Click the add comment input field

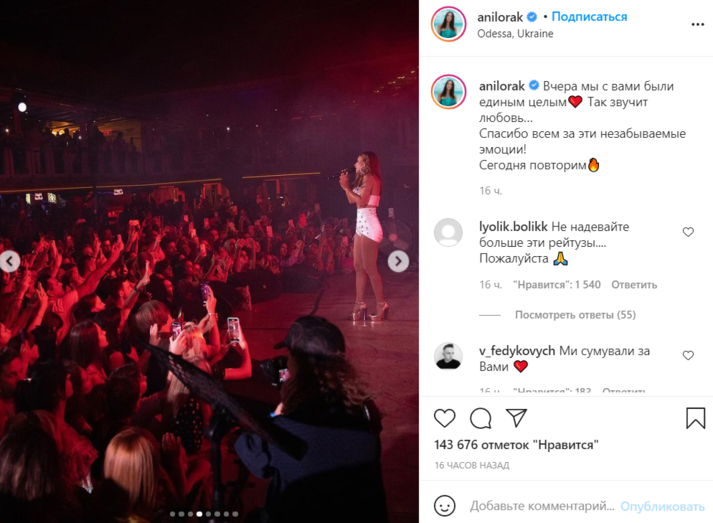(x=542, y=506)
